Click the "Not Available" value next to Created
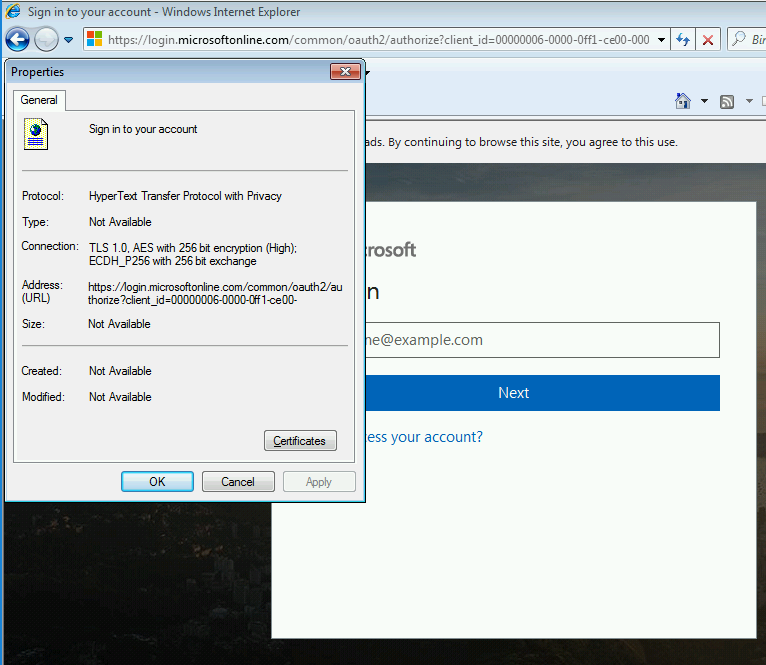This screenshot has width=766, height=665. click(120, 371)
